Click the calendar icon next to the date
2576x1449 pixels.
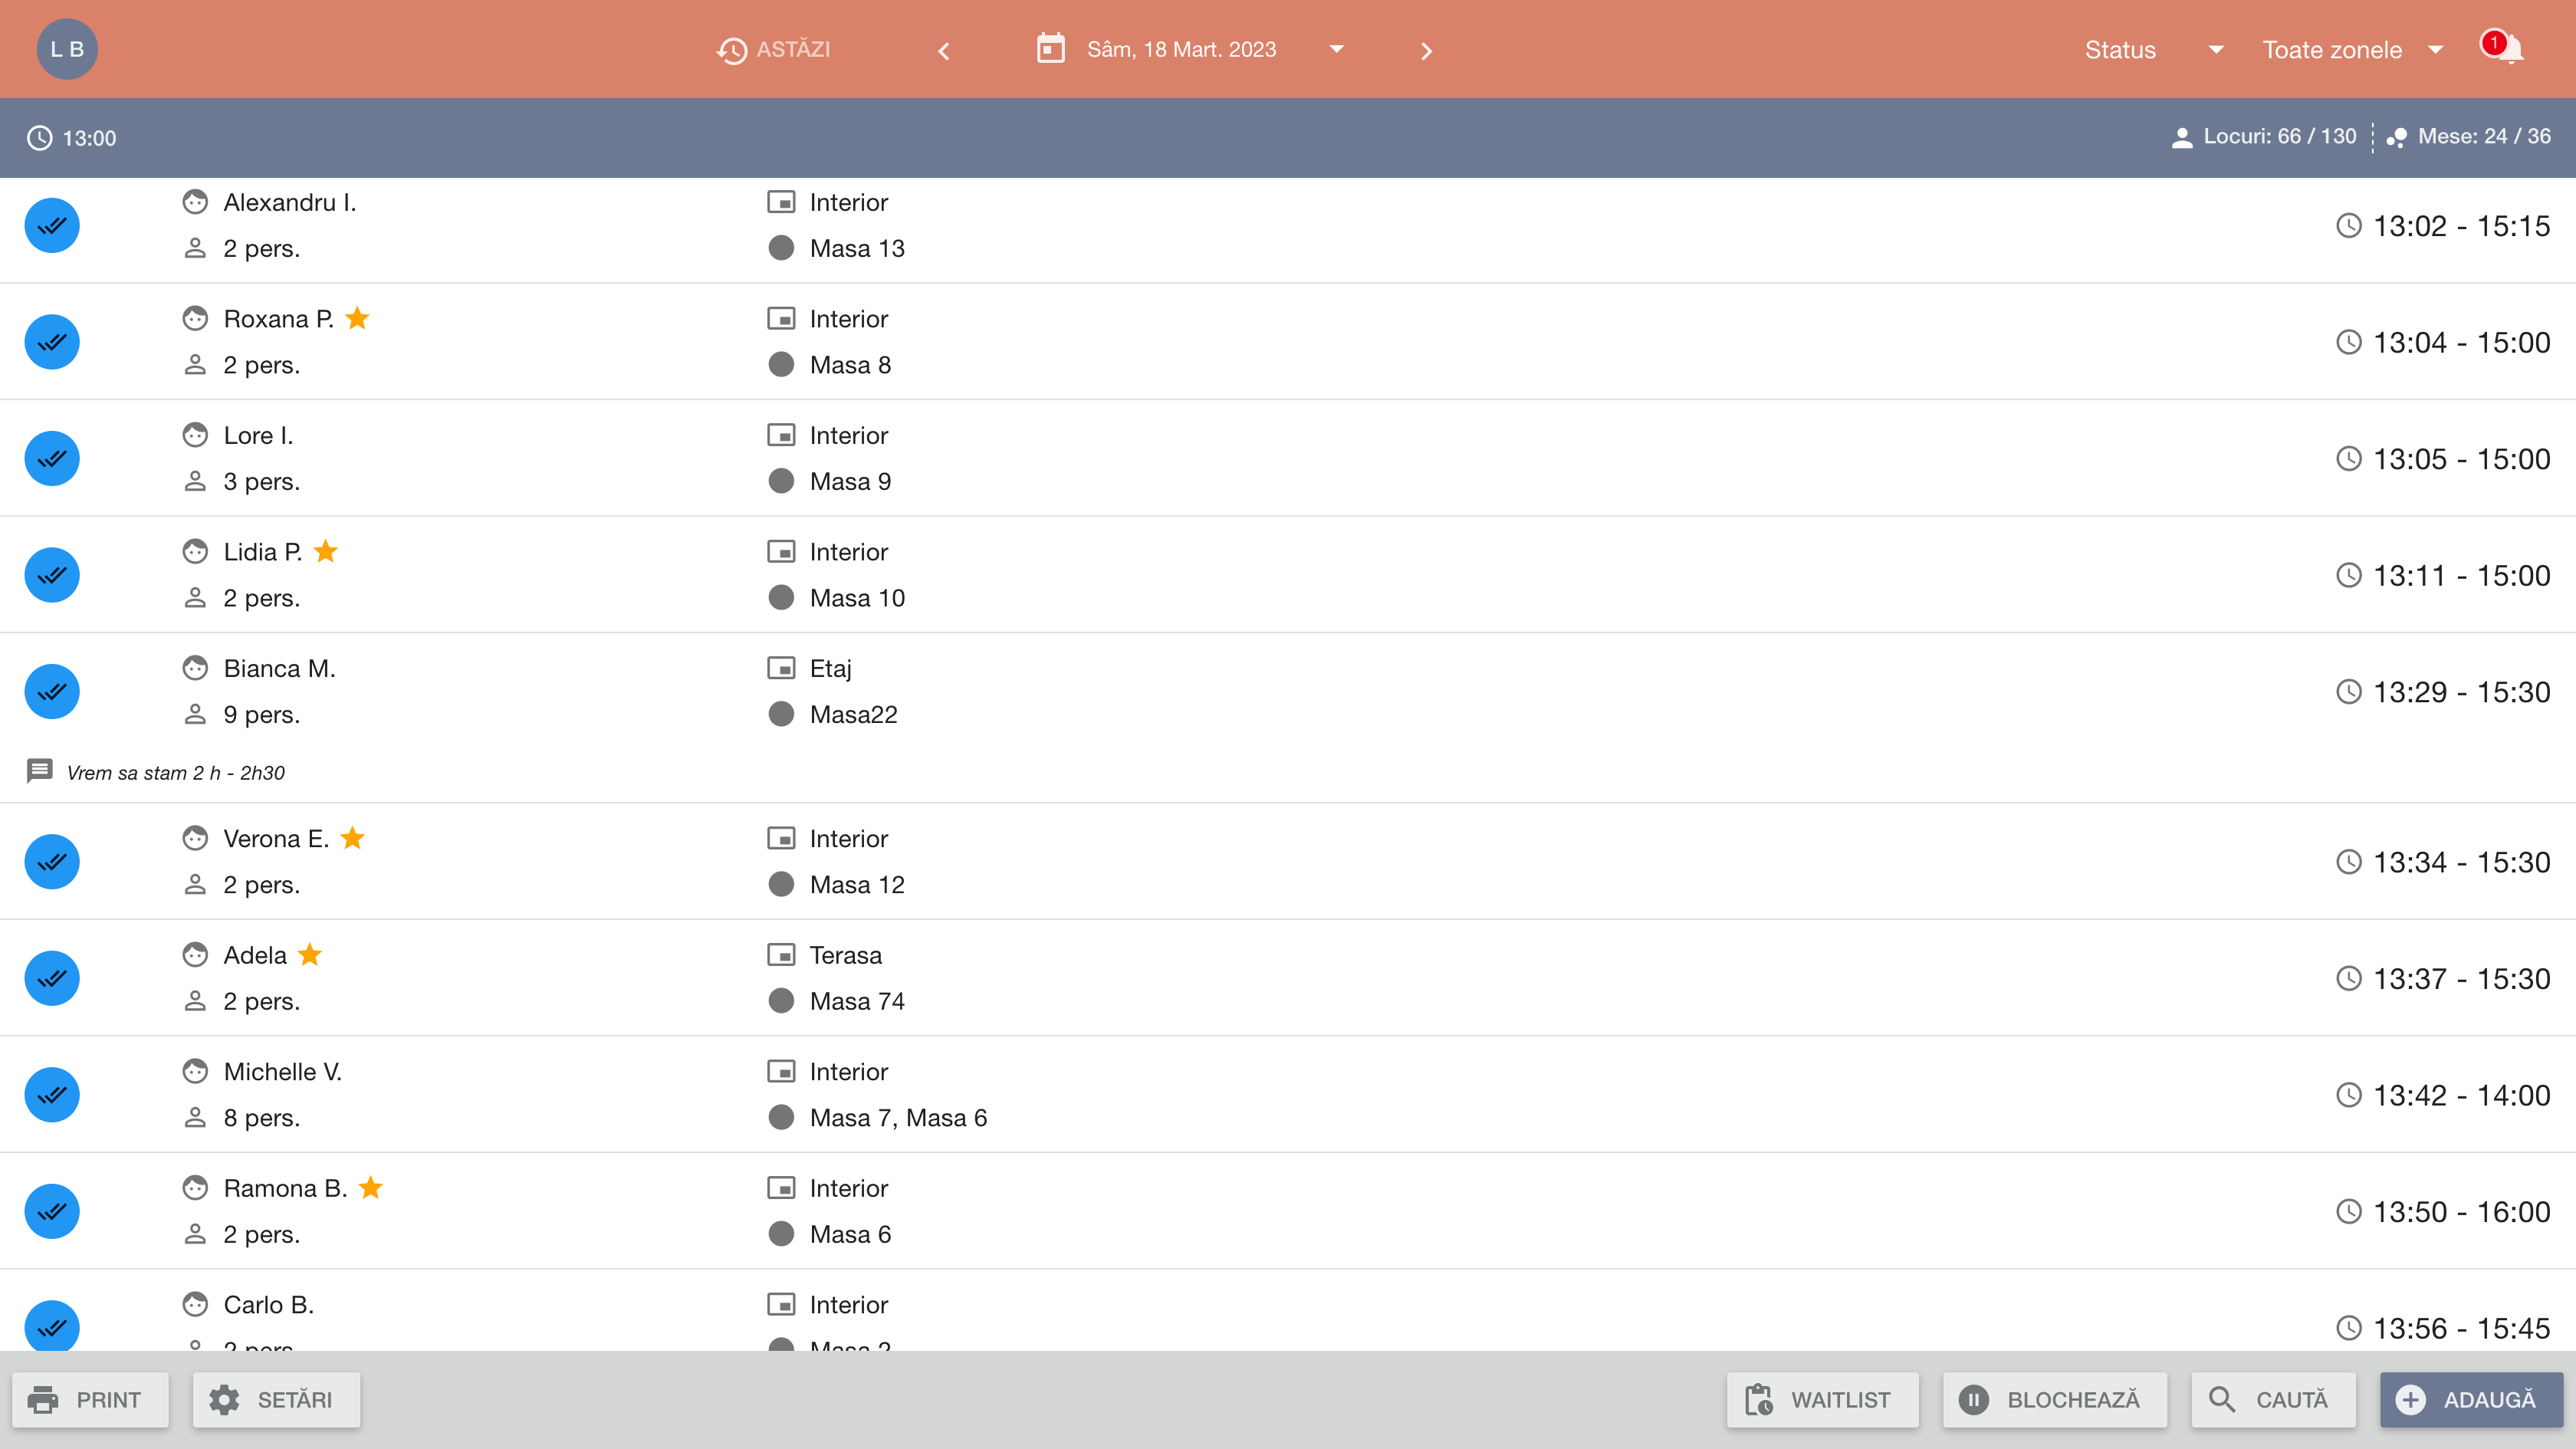pos(1050,49)
